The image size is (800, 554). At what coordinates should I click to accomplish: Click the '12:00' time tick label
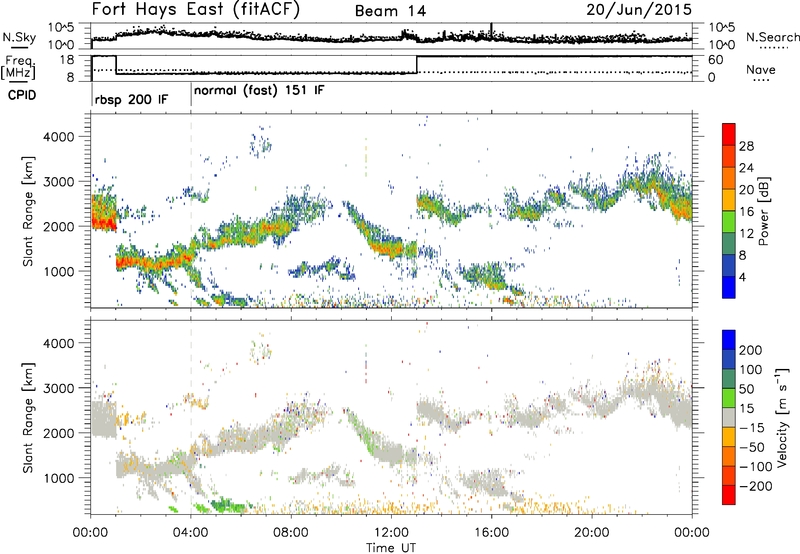[x=391, y=533]
